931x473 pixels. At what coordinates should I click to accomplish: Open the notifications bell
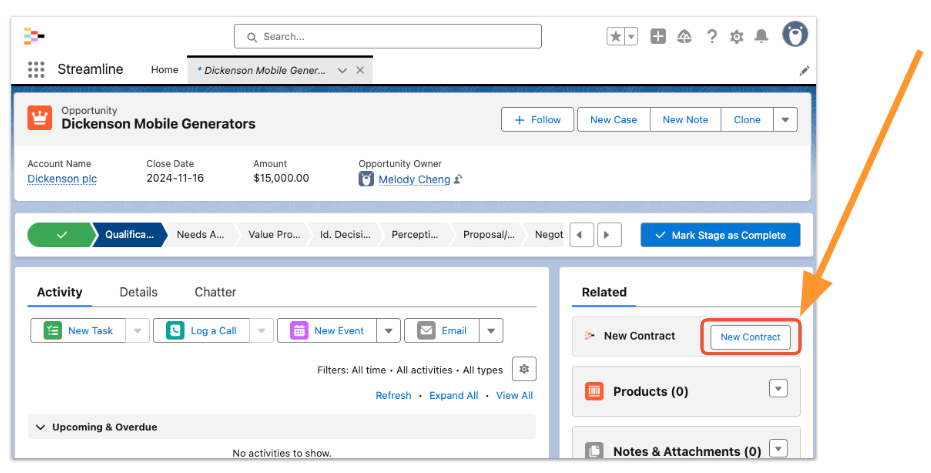click(x=762, y=37)
